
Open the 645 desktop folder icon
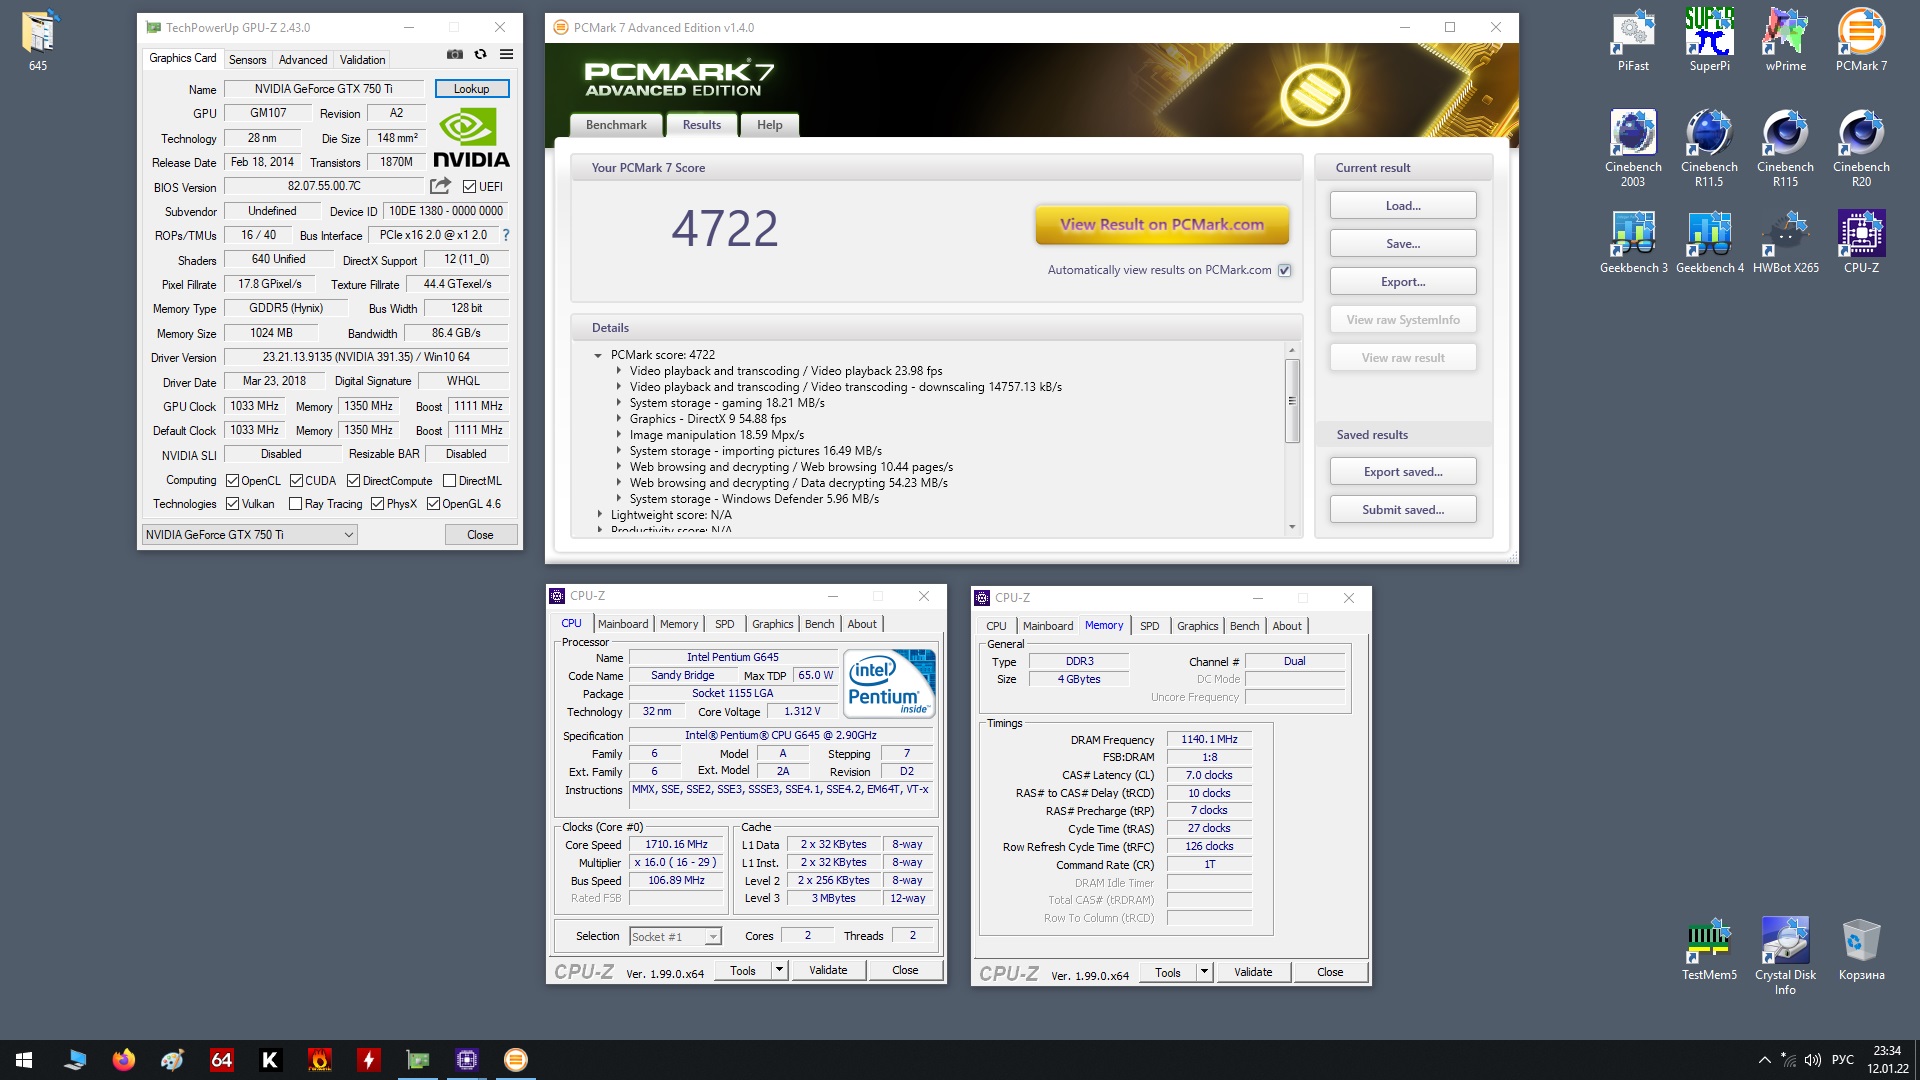coord(38,40)
